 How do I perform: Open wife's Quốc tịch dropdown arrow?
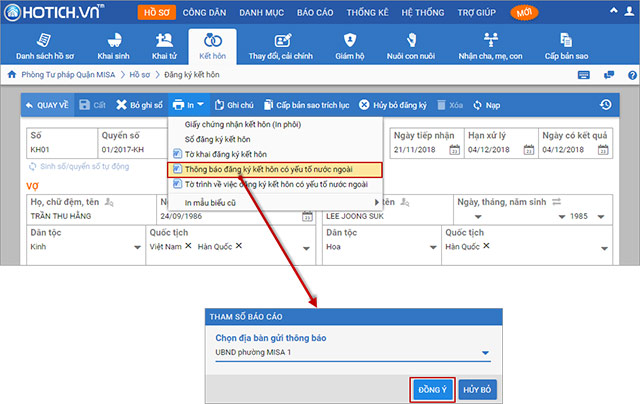pyautogui.click(x=306, y=248)
